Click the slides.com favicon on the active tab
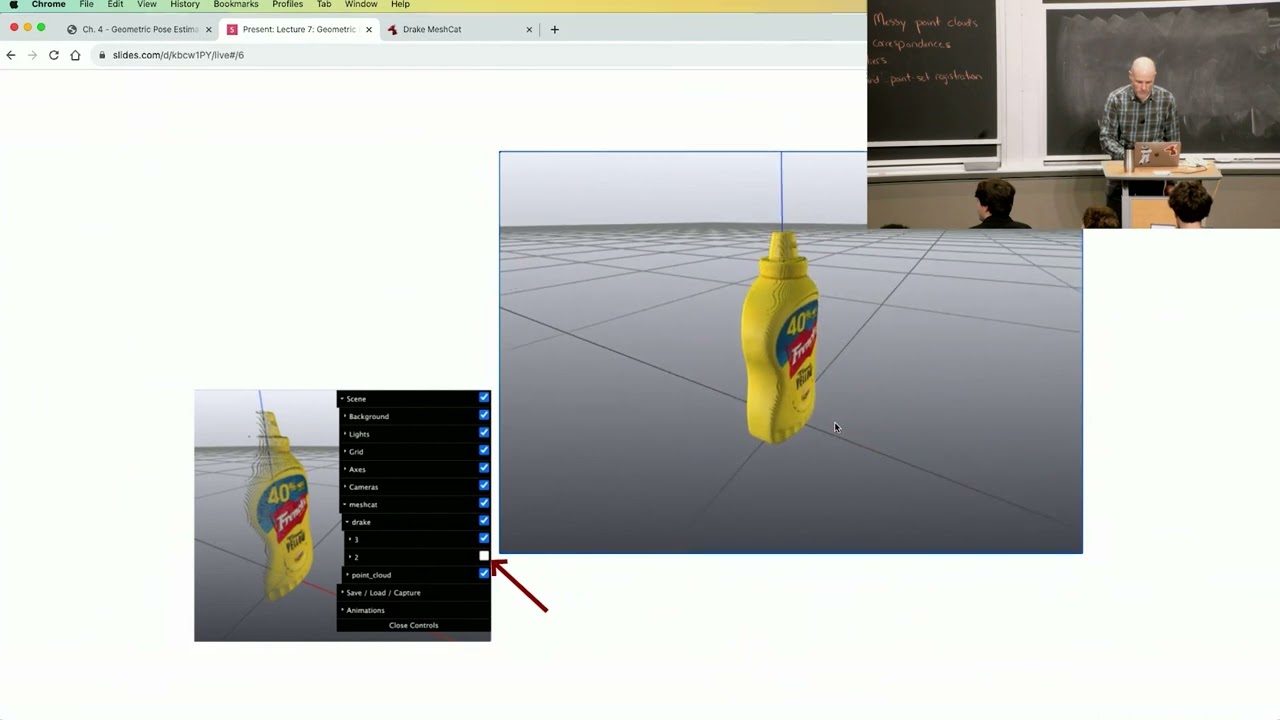The height and width of the screenshot is (720, 1280). point(232,29)
